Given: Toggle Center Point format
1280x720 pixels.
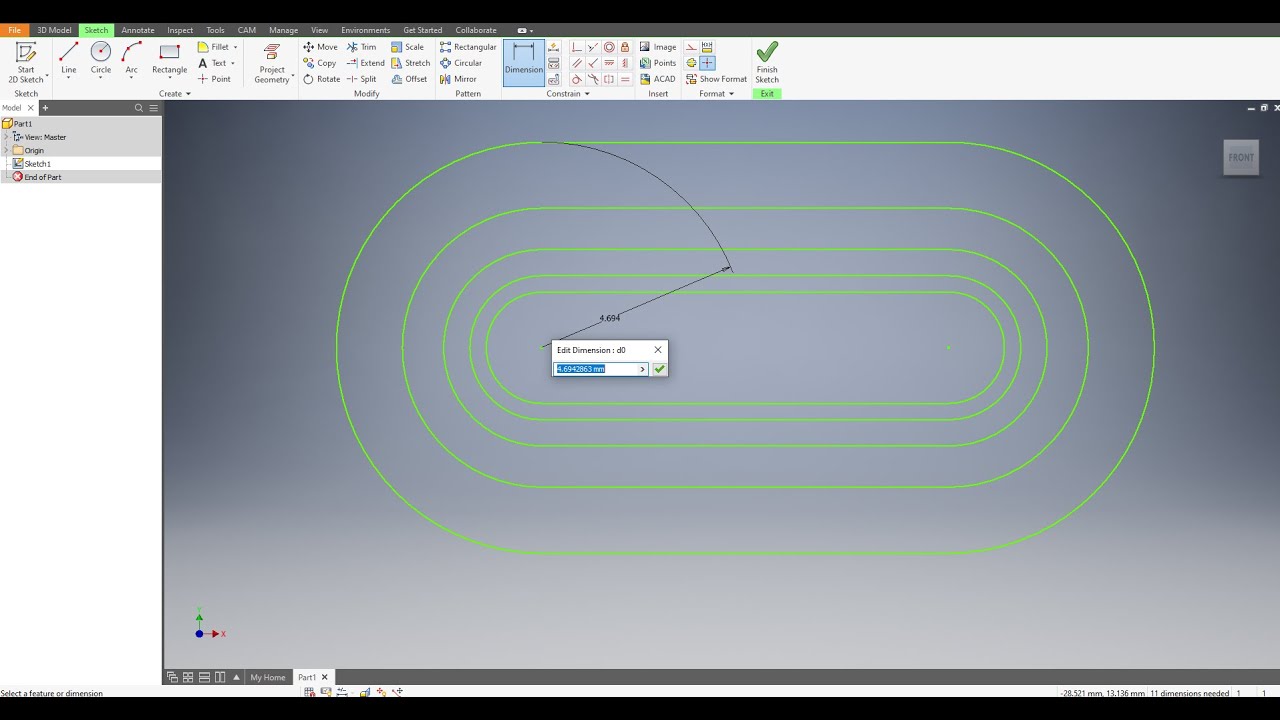Looking at the screenshot, I should 707,63.
